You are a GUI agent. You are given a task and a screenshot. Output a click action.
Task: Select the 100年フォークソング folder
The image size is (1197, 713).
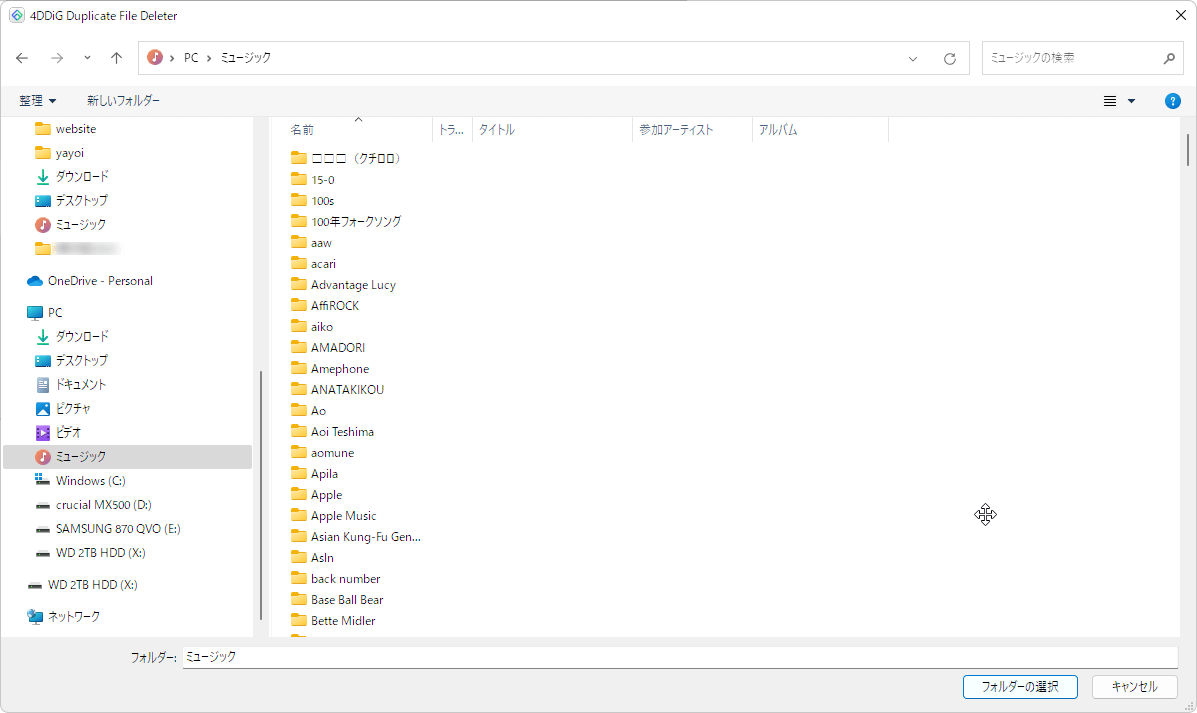pyautogui.click(x=346, y=221)
